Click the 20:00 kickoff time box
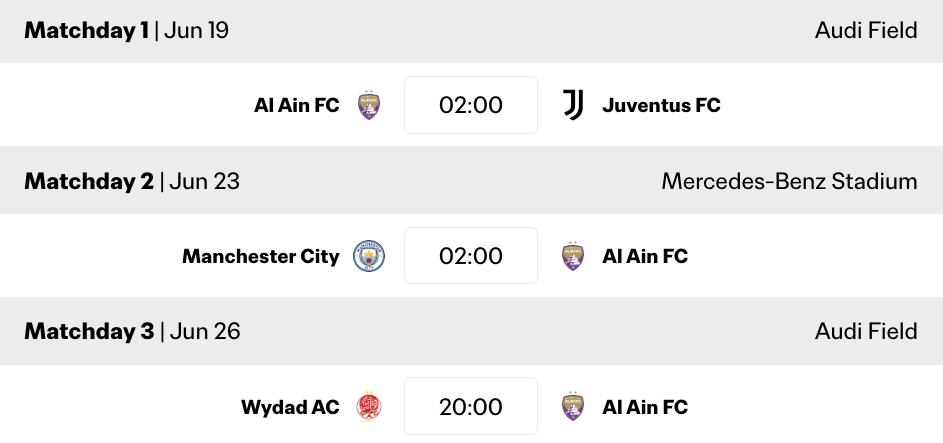 471,407
